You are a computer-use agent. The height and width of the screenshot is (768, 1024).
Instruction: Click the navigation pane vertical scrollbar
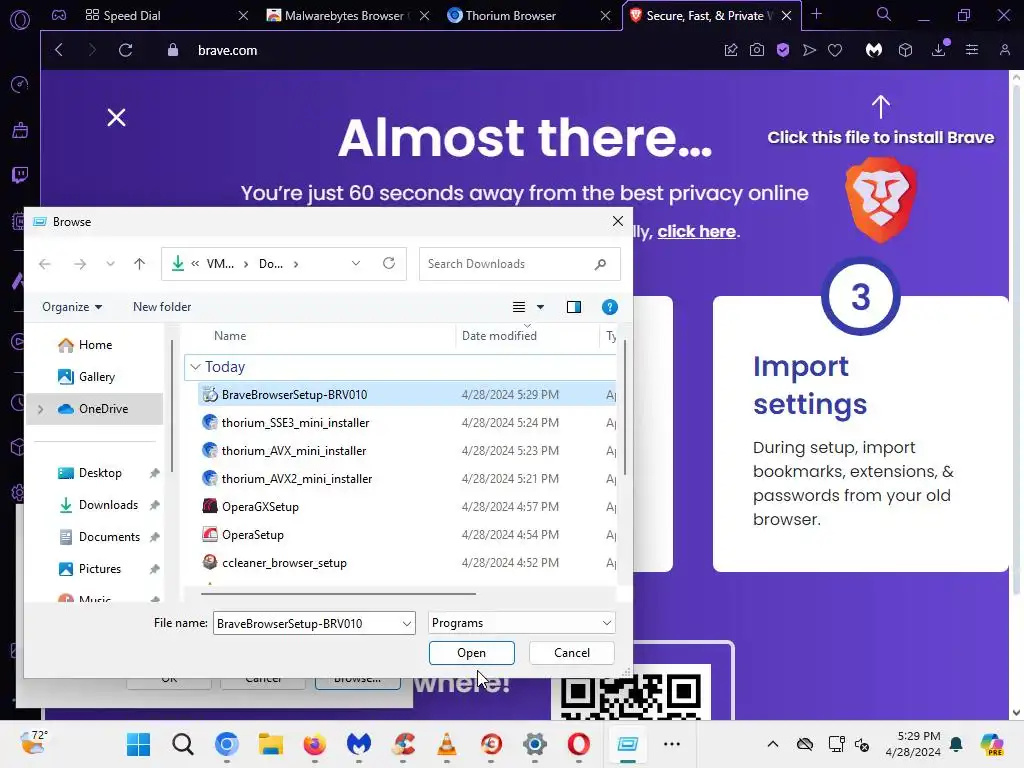pyautogui.click(x=172, y=405)
